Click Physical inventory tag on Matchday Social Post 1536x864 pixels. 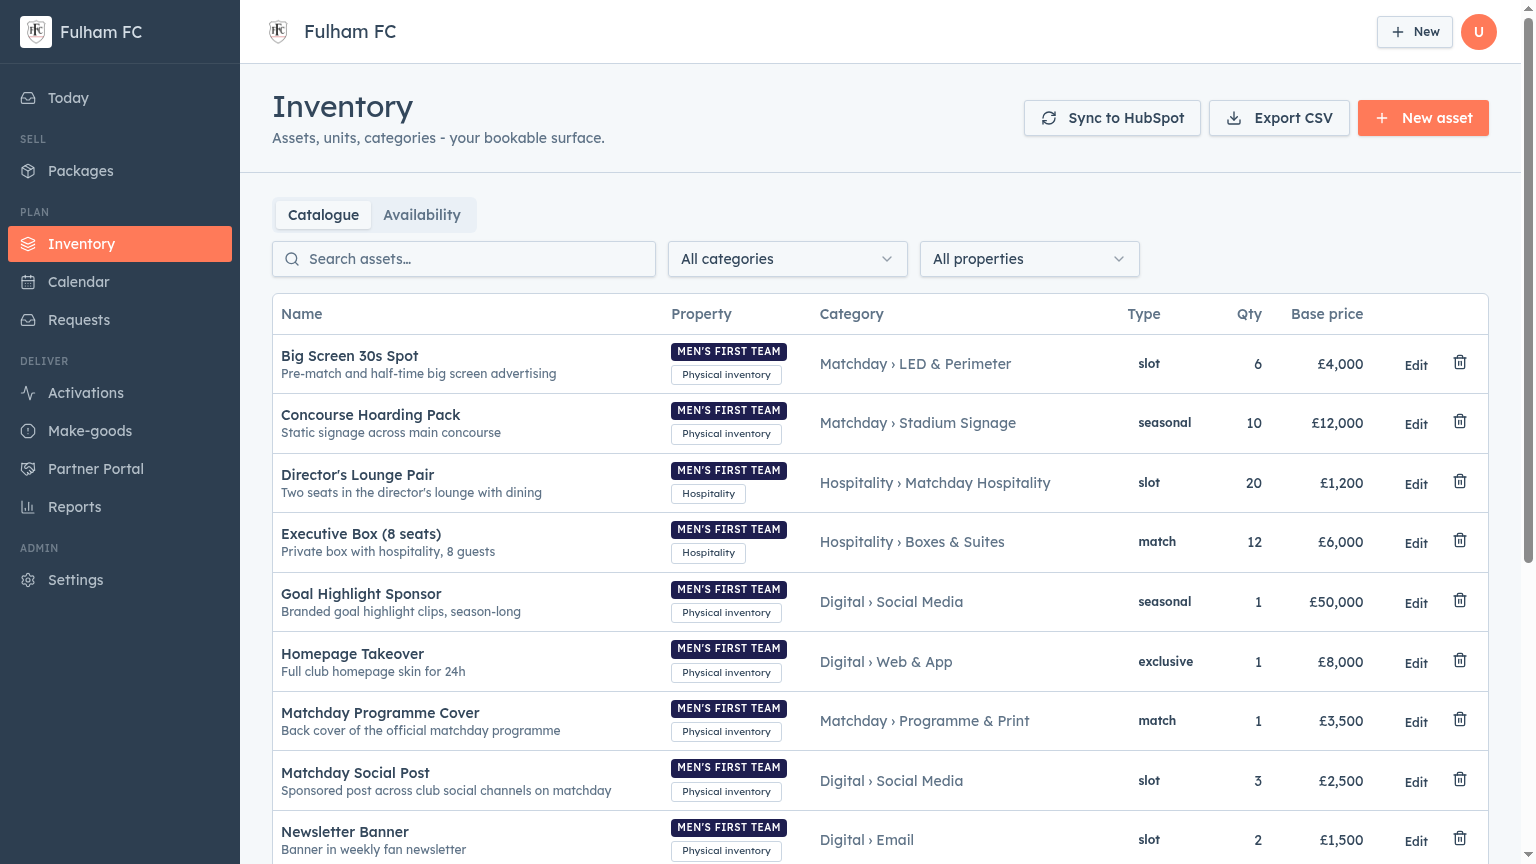click(727, 792)
